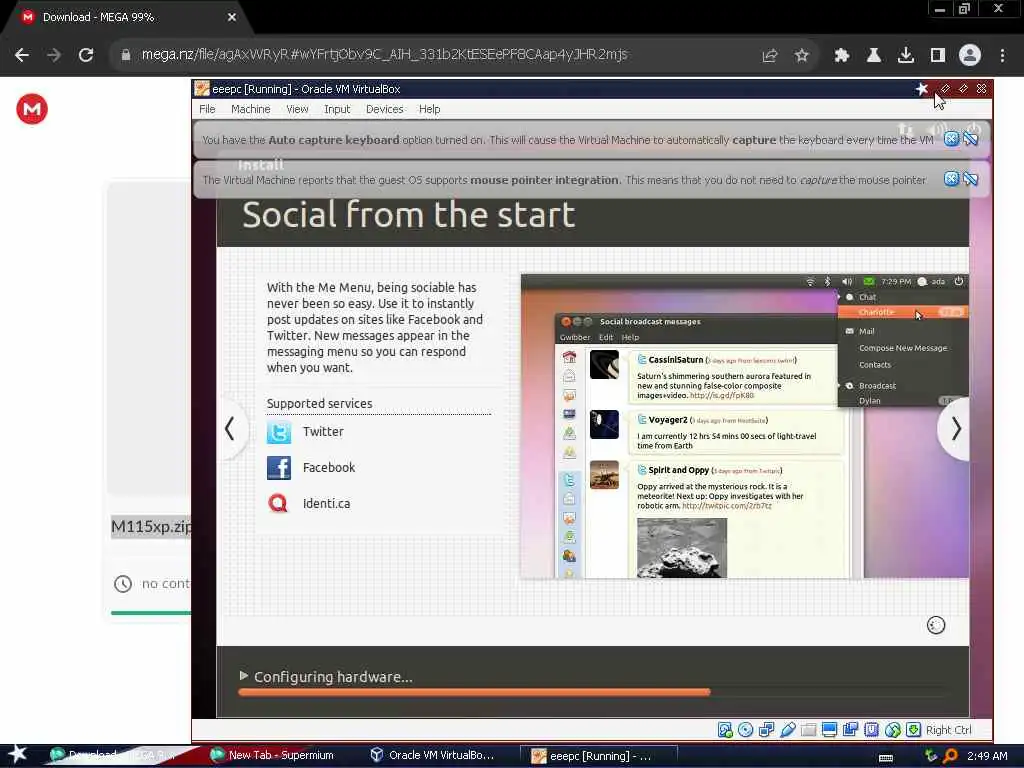Open the Devices menu
The width and height of the screenshot is (1024, 768).
(x=385, y=109)
